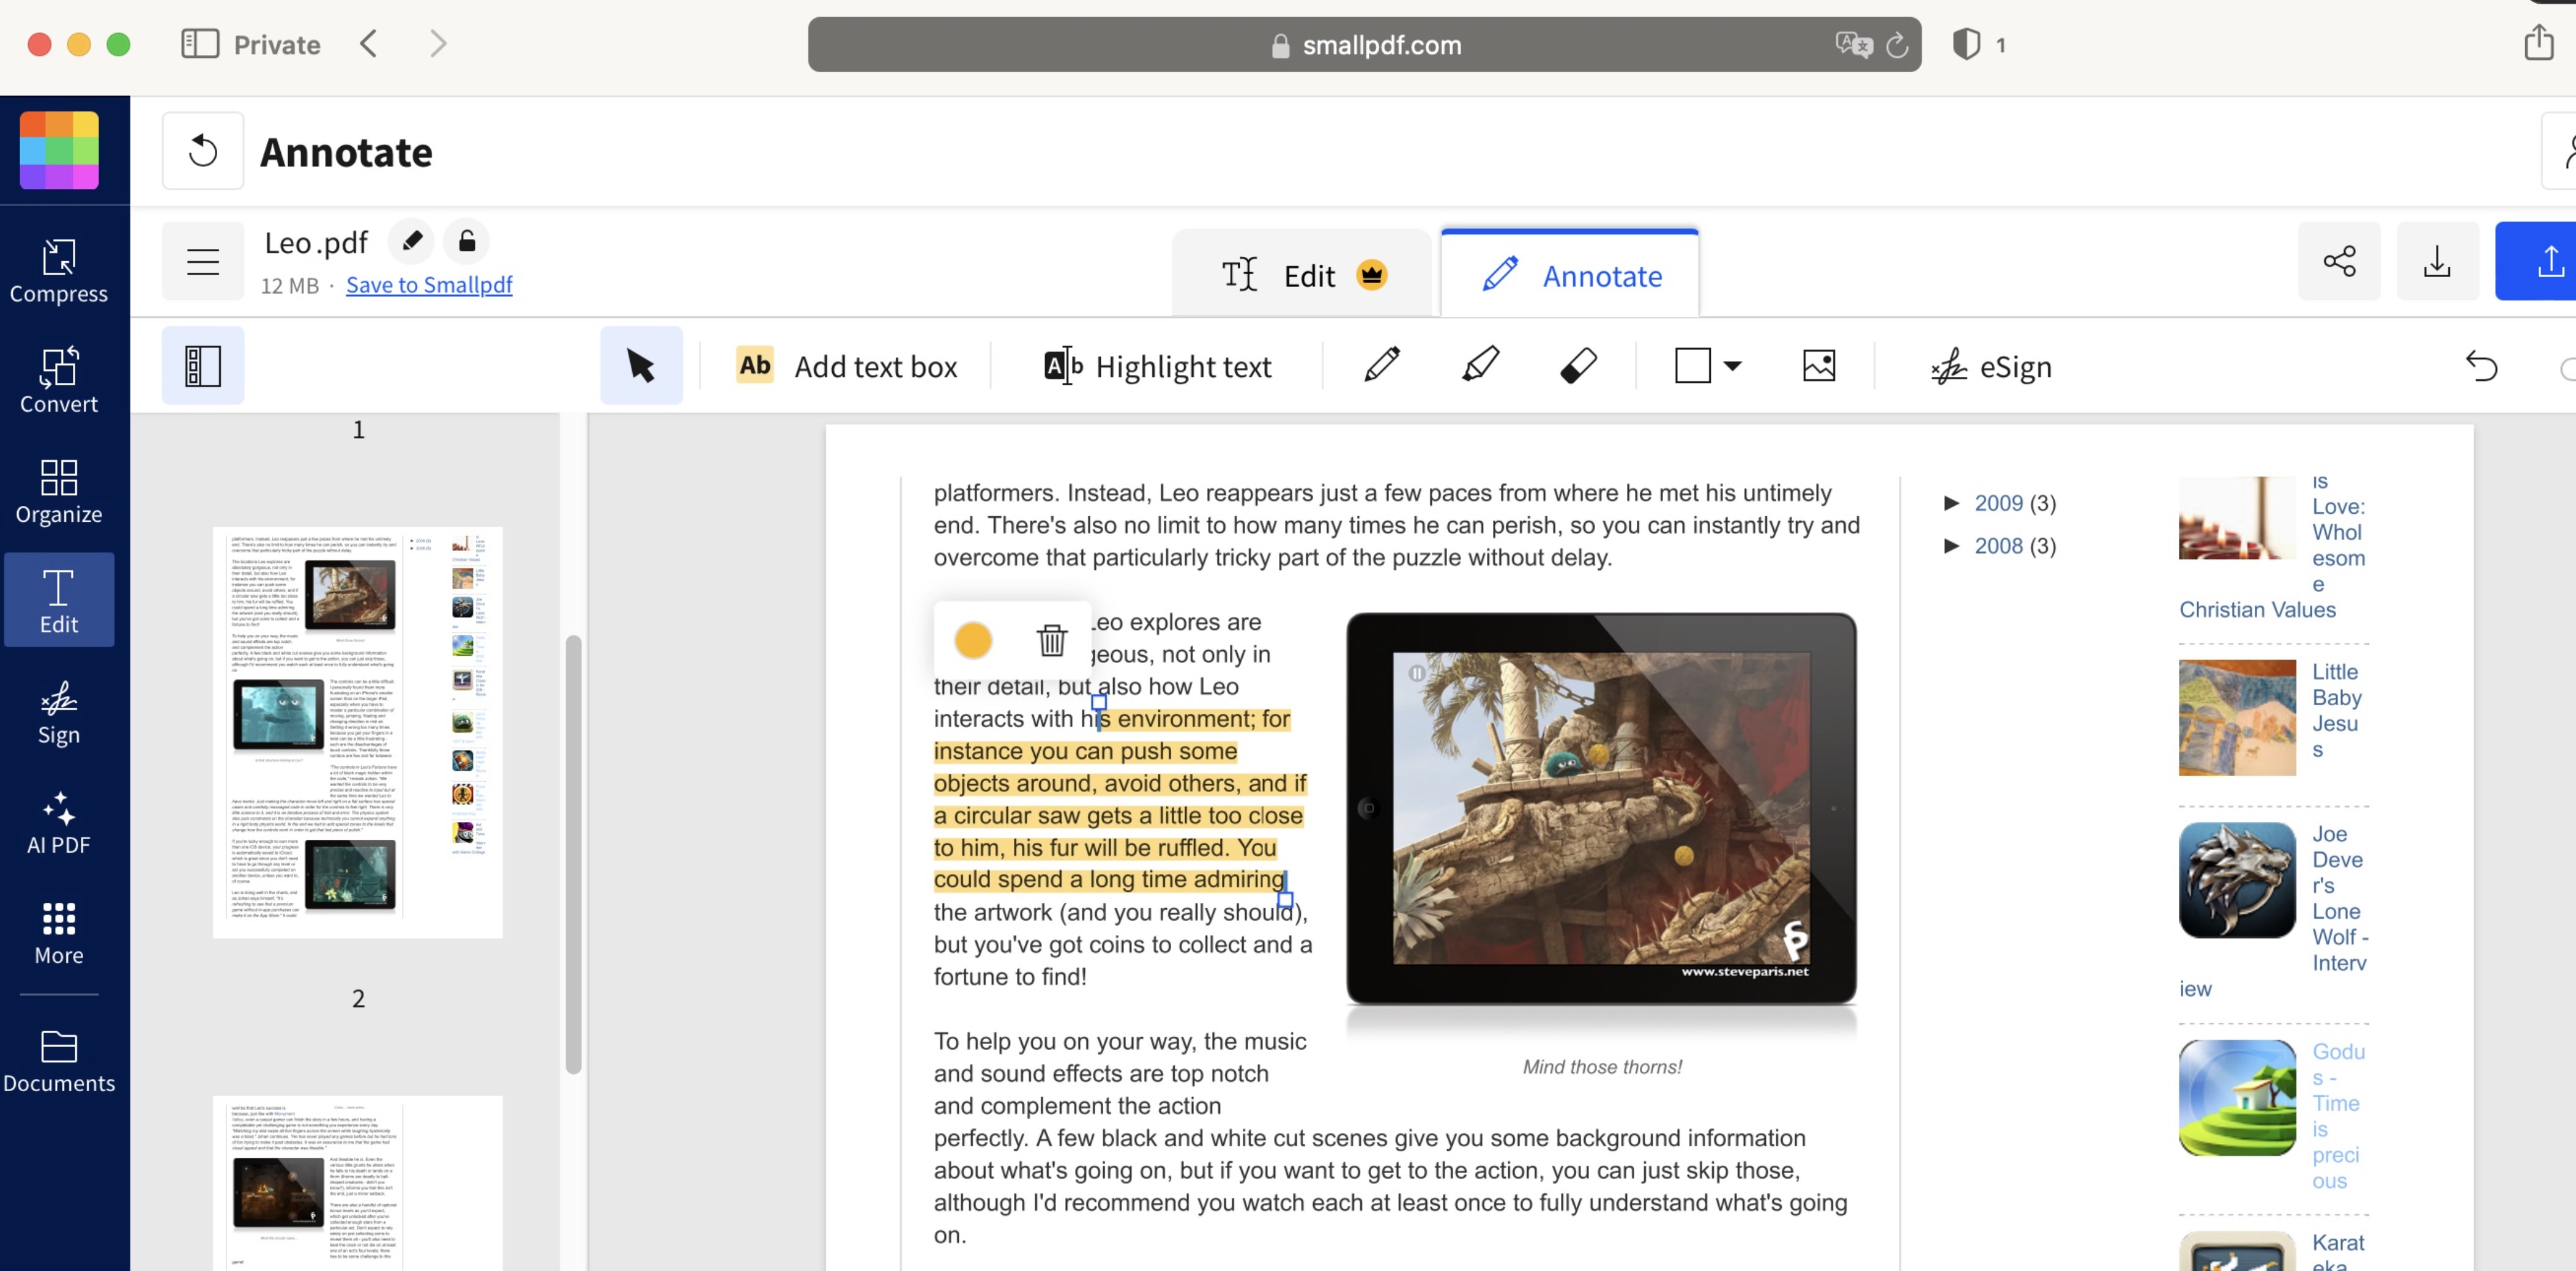Expand the 2009 archive entry
The width and height of the screenshot is (2576, 1271).
[x=1951, y=503]
